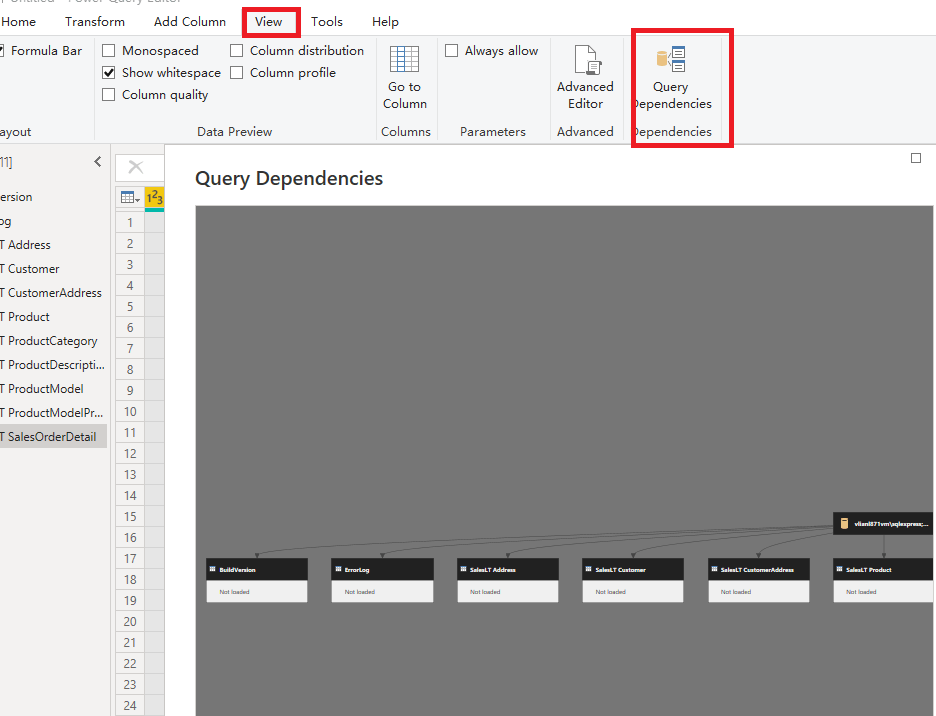Enable the Monospaced checkbox
936x716 pixels.
(109, 51)
